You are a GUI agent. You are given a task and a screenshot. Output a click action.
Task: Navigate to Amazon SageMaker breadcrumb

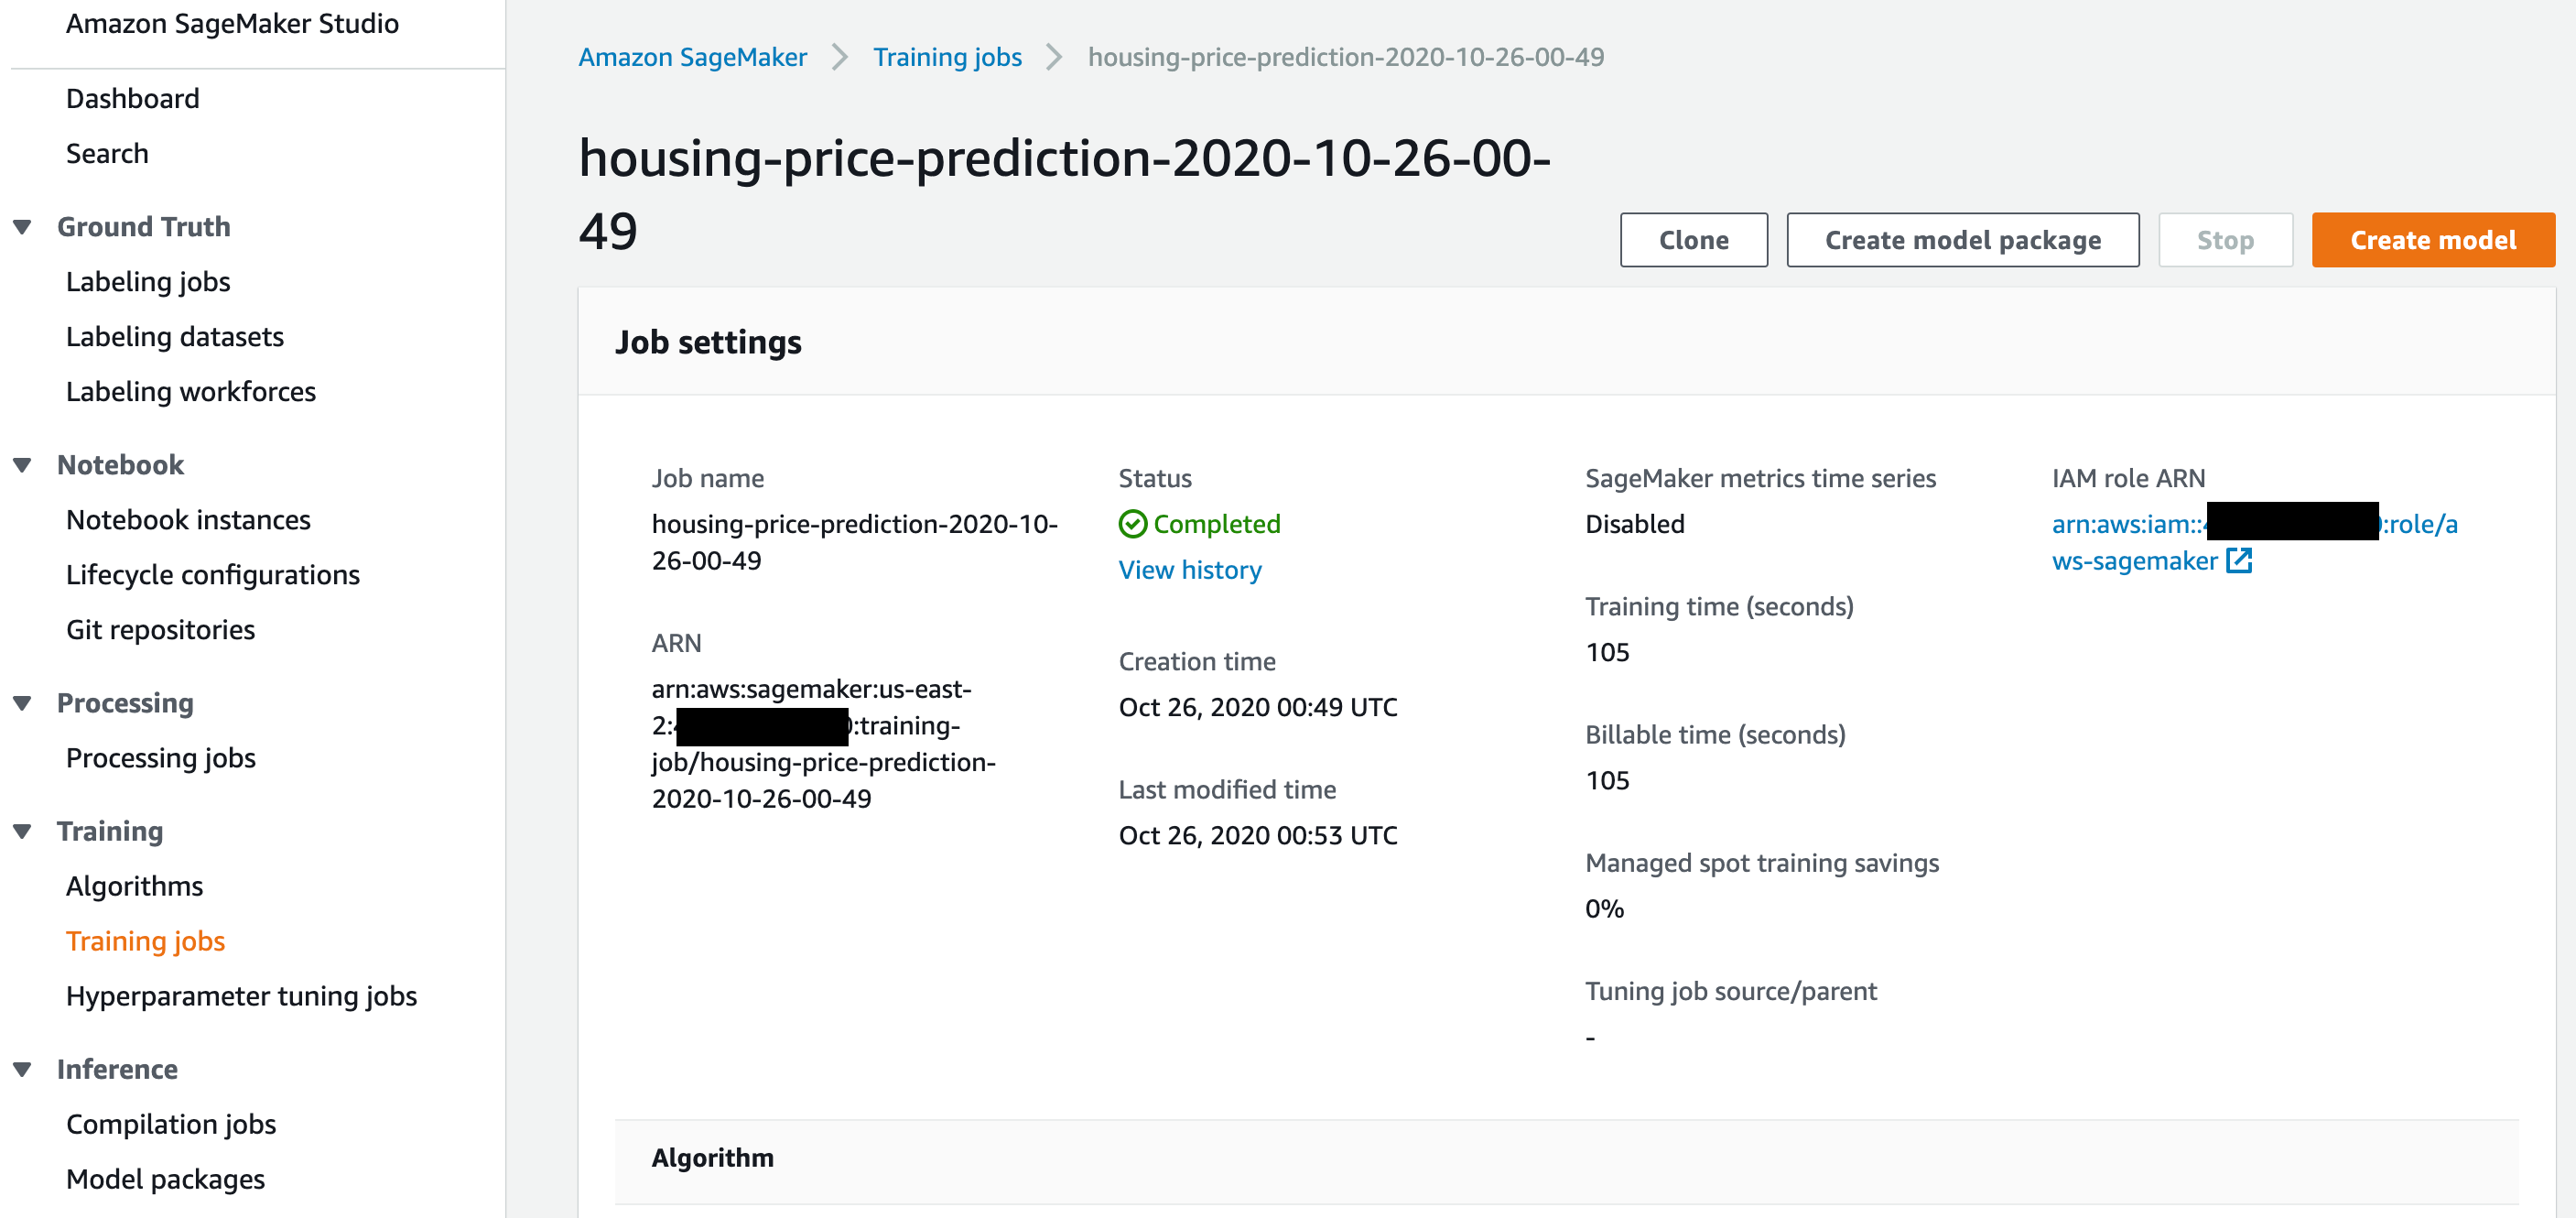(692, 57)
